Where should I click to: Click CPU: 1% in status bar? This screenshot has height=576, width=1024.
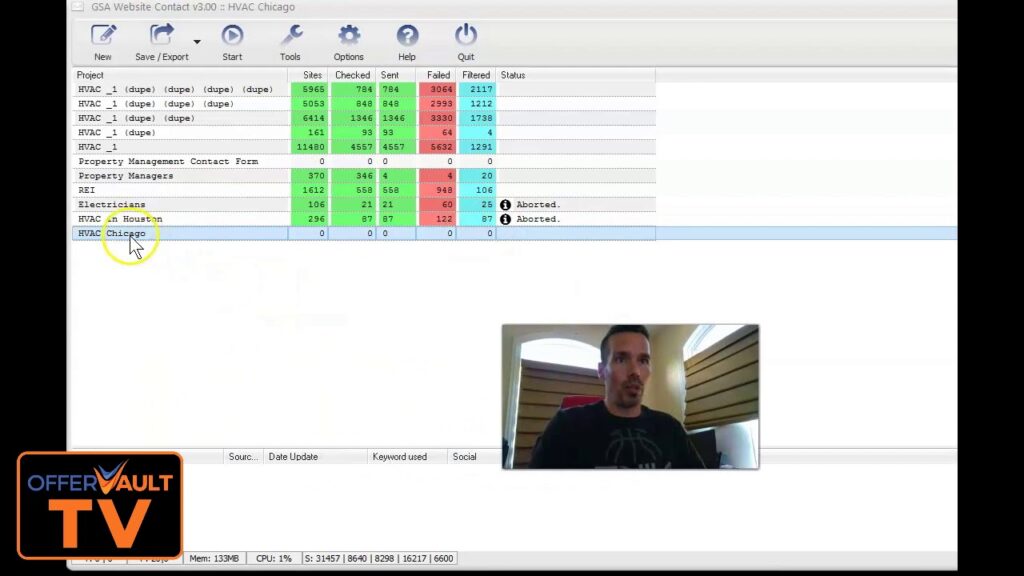[274, 558]
